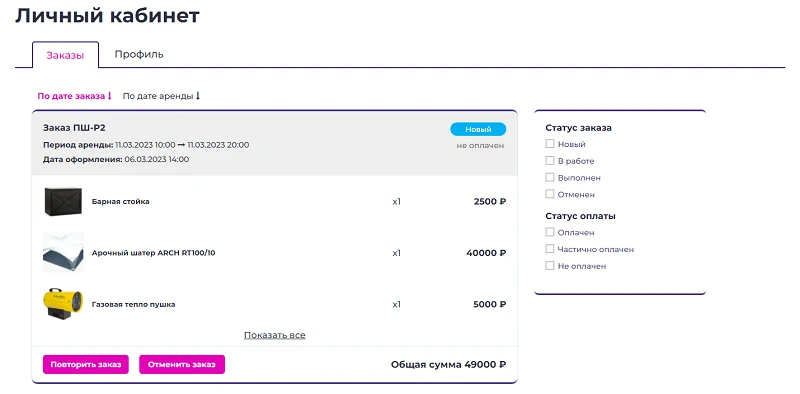Click the Повторить заказ button
The height and width of the screenshot is (394, 800).
click(86, 364)
